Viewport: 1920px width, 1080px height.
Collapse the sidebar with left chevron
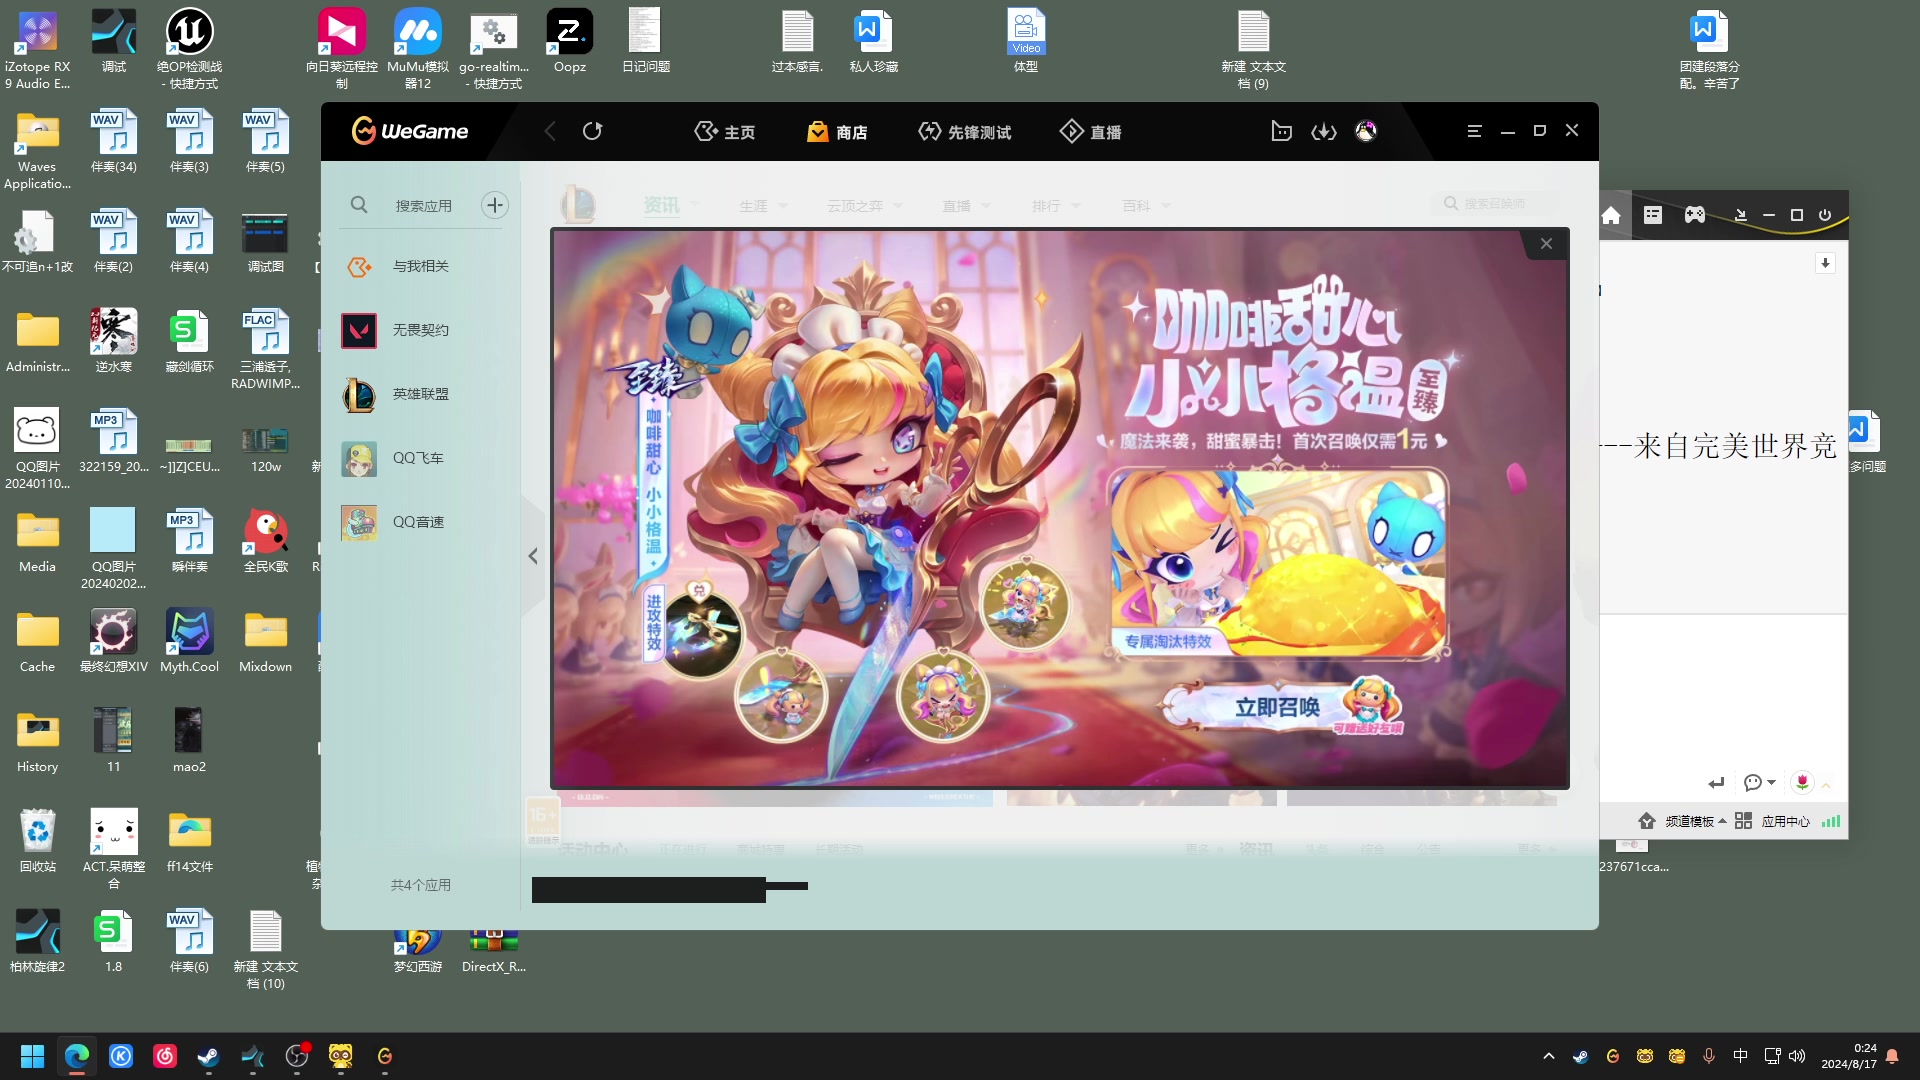click(533, 556)
